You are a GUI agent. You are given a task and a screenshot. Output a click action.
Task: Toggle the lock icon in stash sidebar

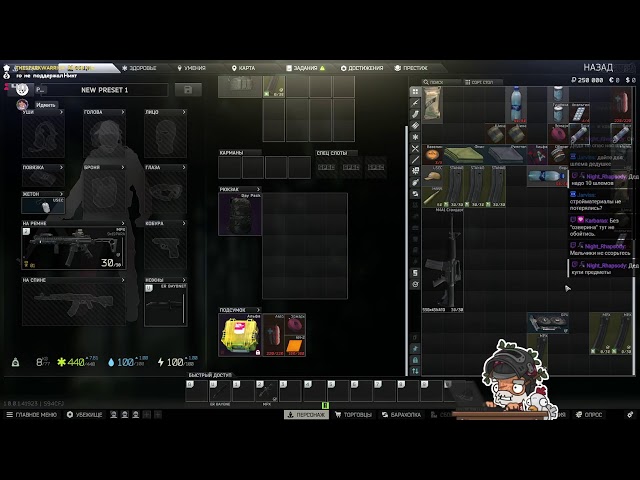coord(415,360)
